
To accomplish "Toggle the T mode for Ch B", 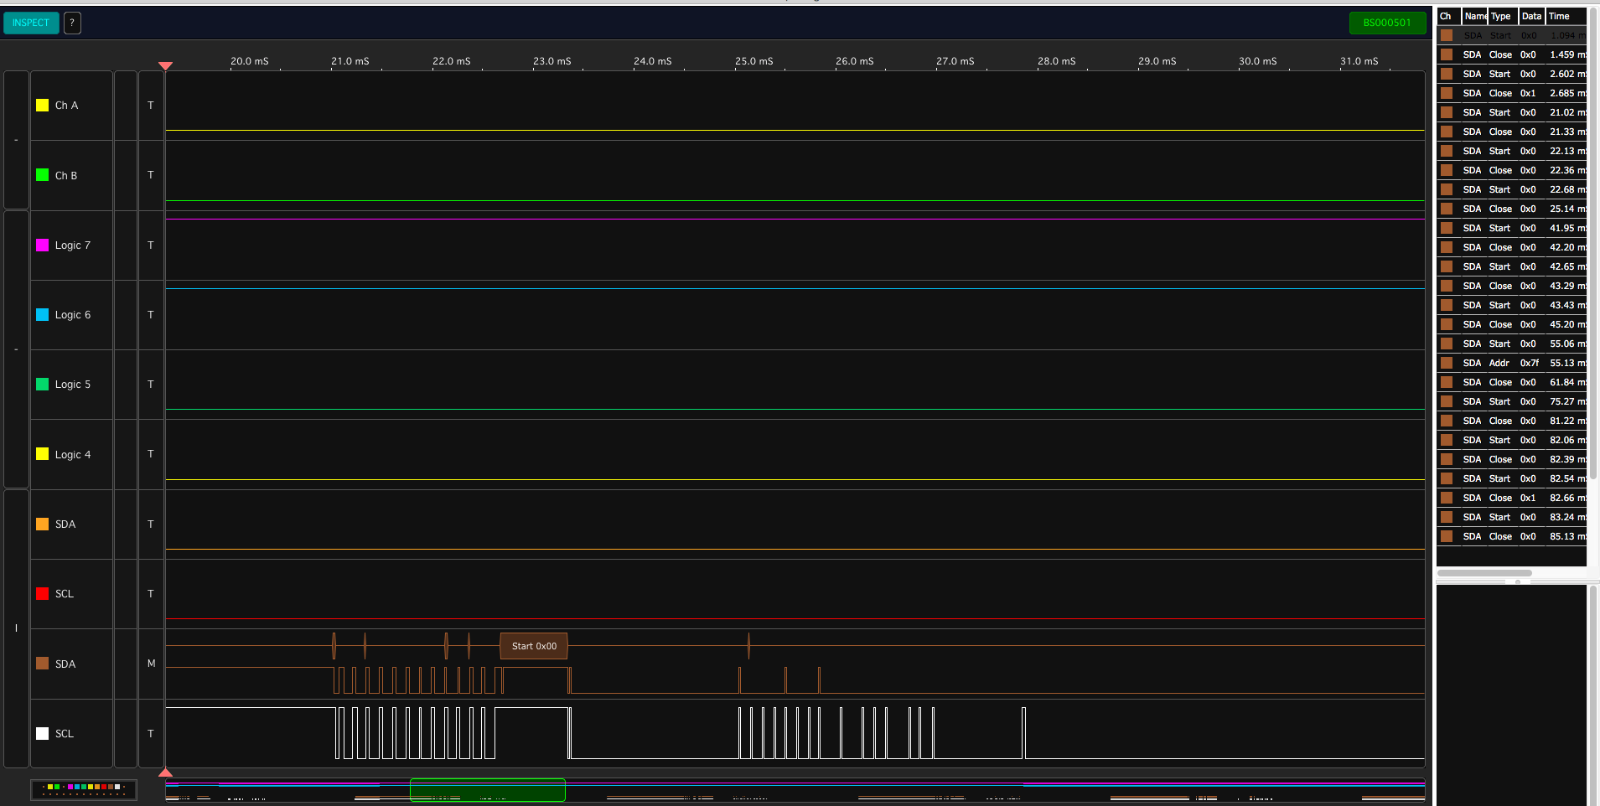I will (151, 175).
